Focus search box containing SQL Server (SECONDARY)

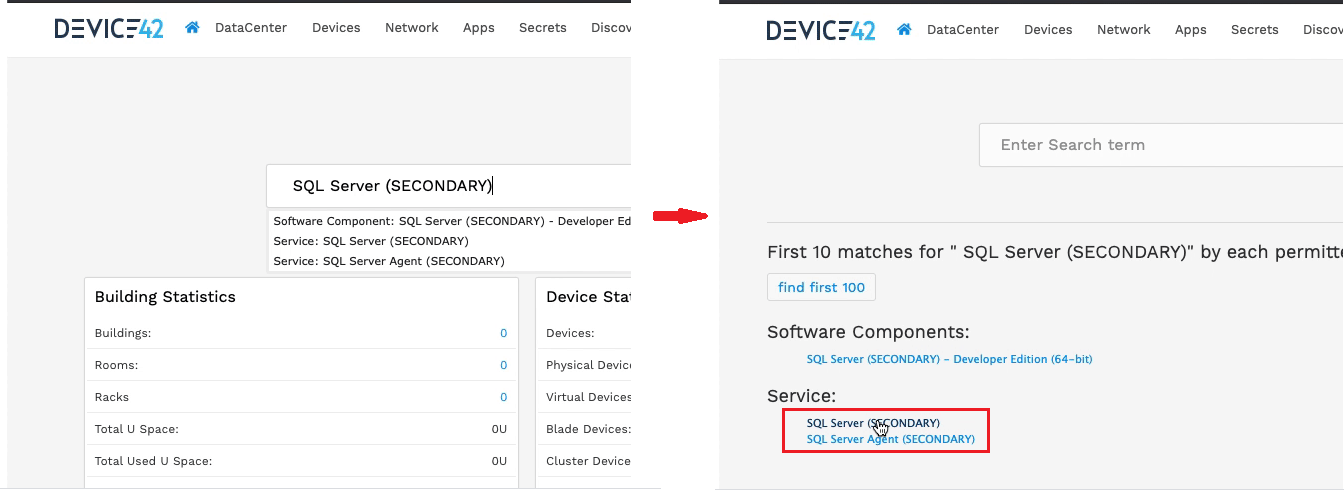tap(449, 186)
